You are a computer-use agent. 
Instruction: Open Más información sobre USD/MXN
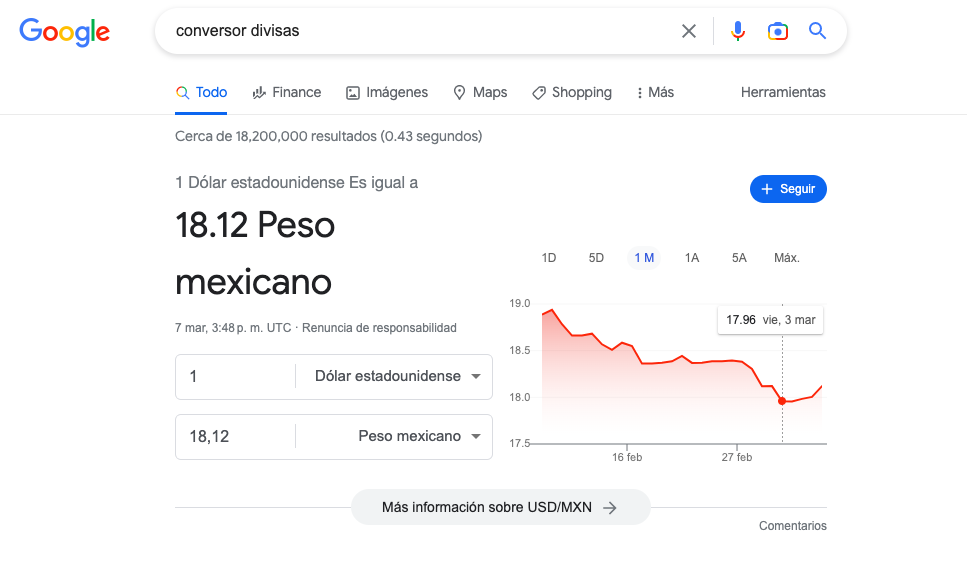click(500, 507)
